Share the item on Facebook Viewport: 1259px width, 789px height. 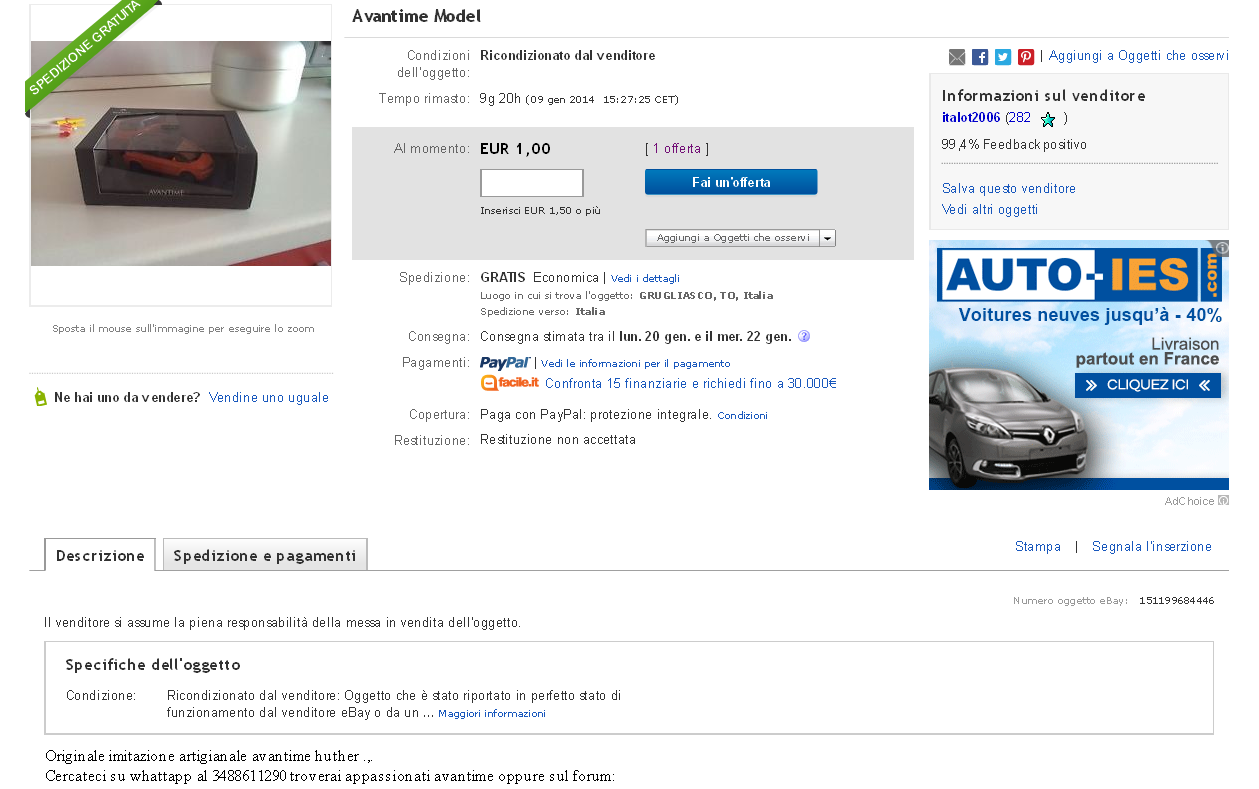(980, 57)
